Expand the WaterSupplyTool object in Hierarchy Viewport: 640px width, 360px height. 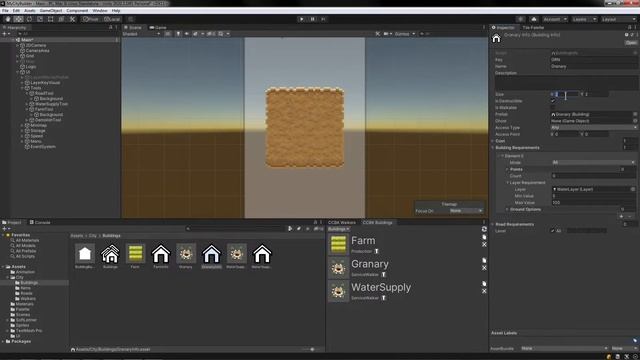coord(27,104)
